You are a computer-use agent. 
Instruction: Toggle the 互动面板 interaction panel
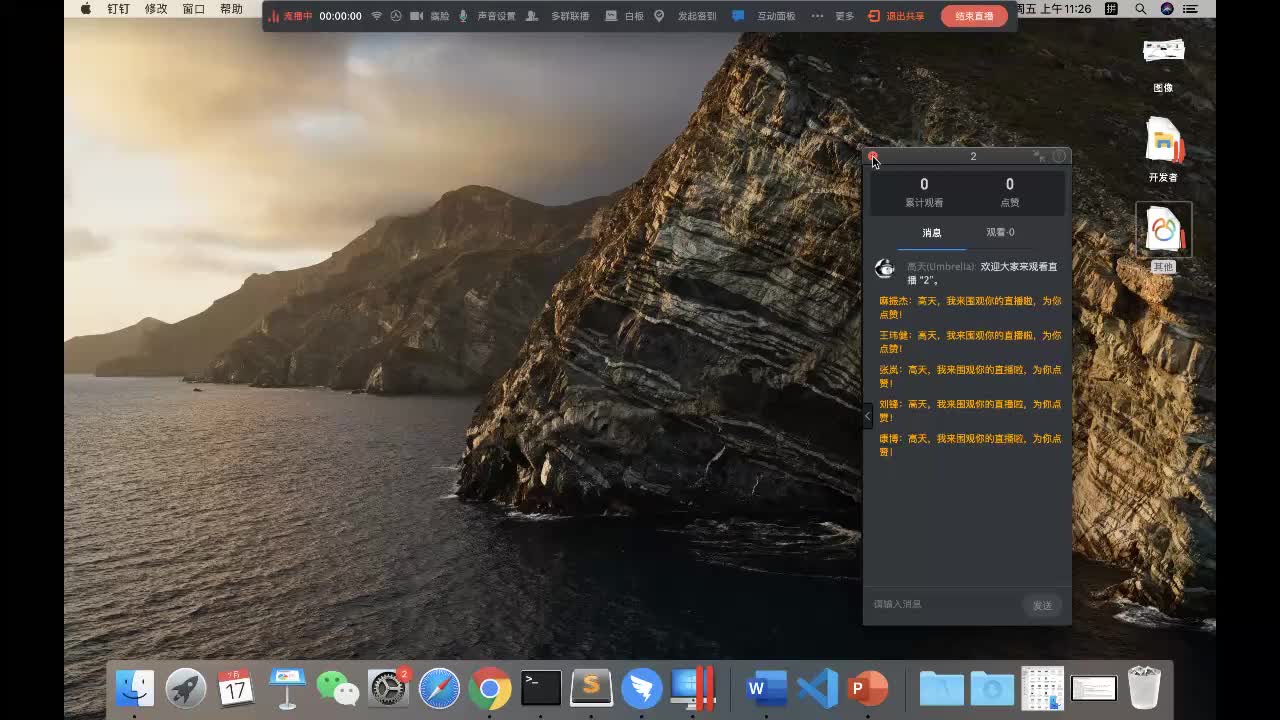point(764,16)
